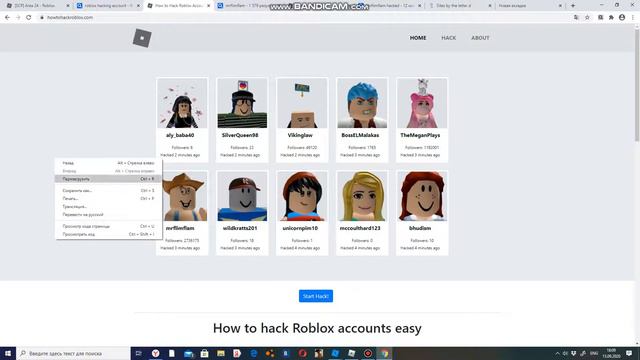The image size is (640, 360).
Task: Choose 'Назад' in the context menu
Action: coord(108,163)
